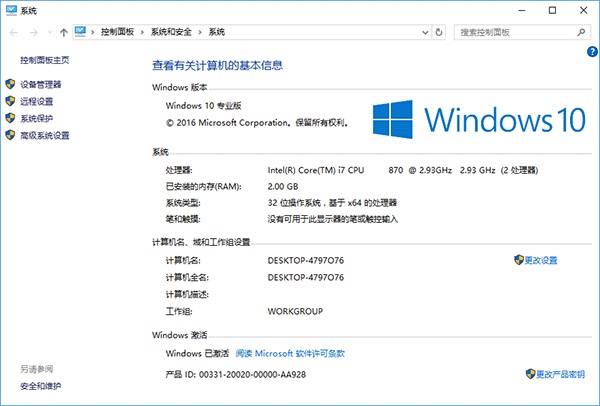The width and height of the screenshot is (600, 406).
Task: Click the computer icon in the address bar
Action: 80,31
